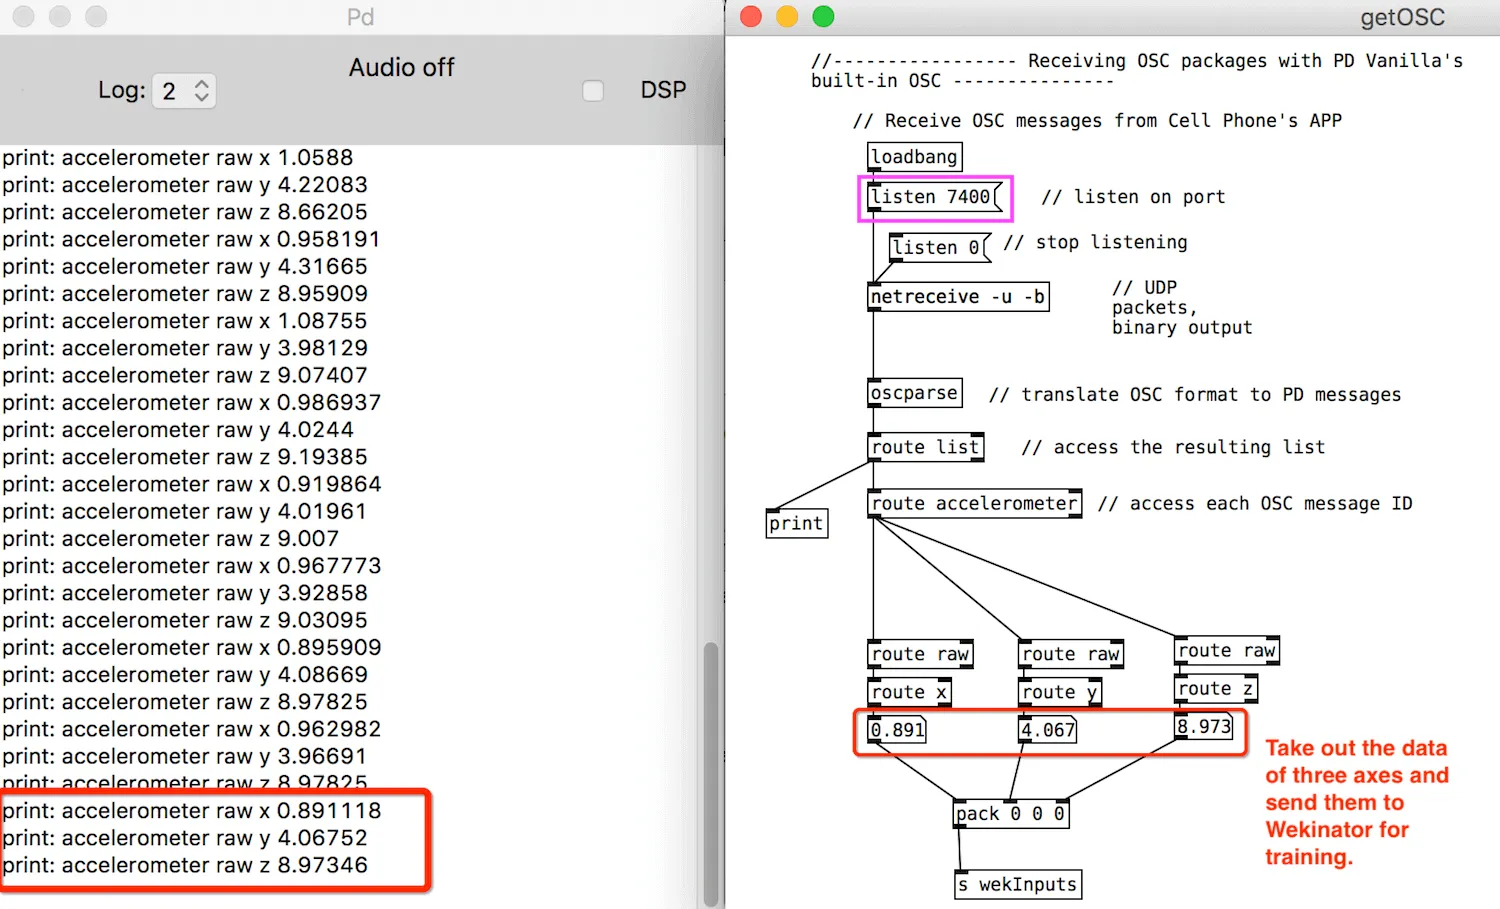Image resolution: width=1500 pixels, height=909 pixels.
Task: Select the 's wekInputs' send object
Action: [x=1017, y=884]
